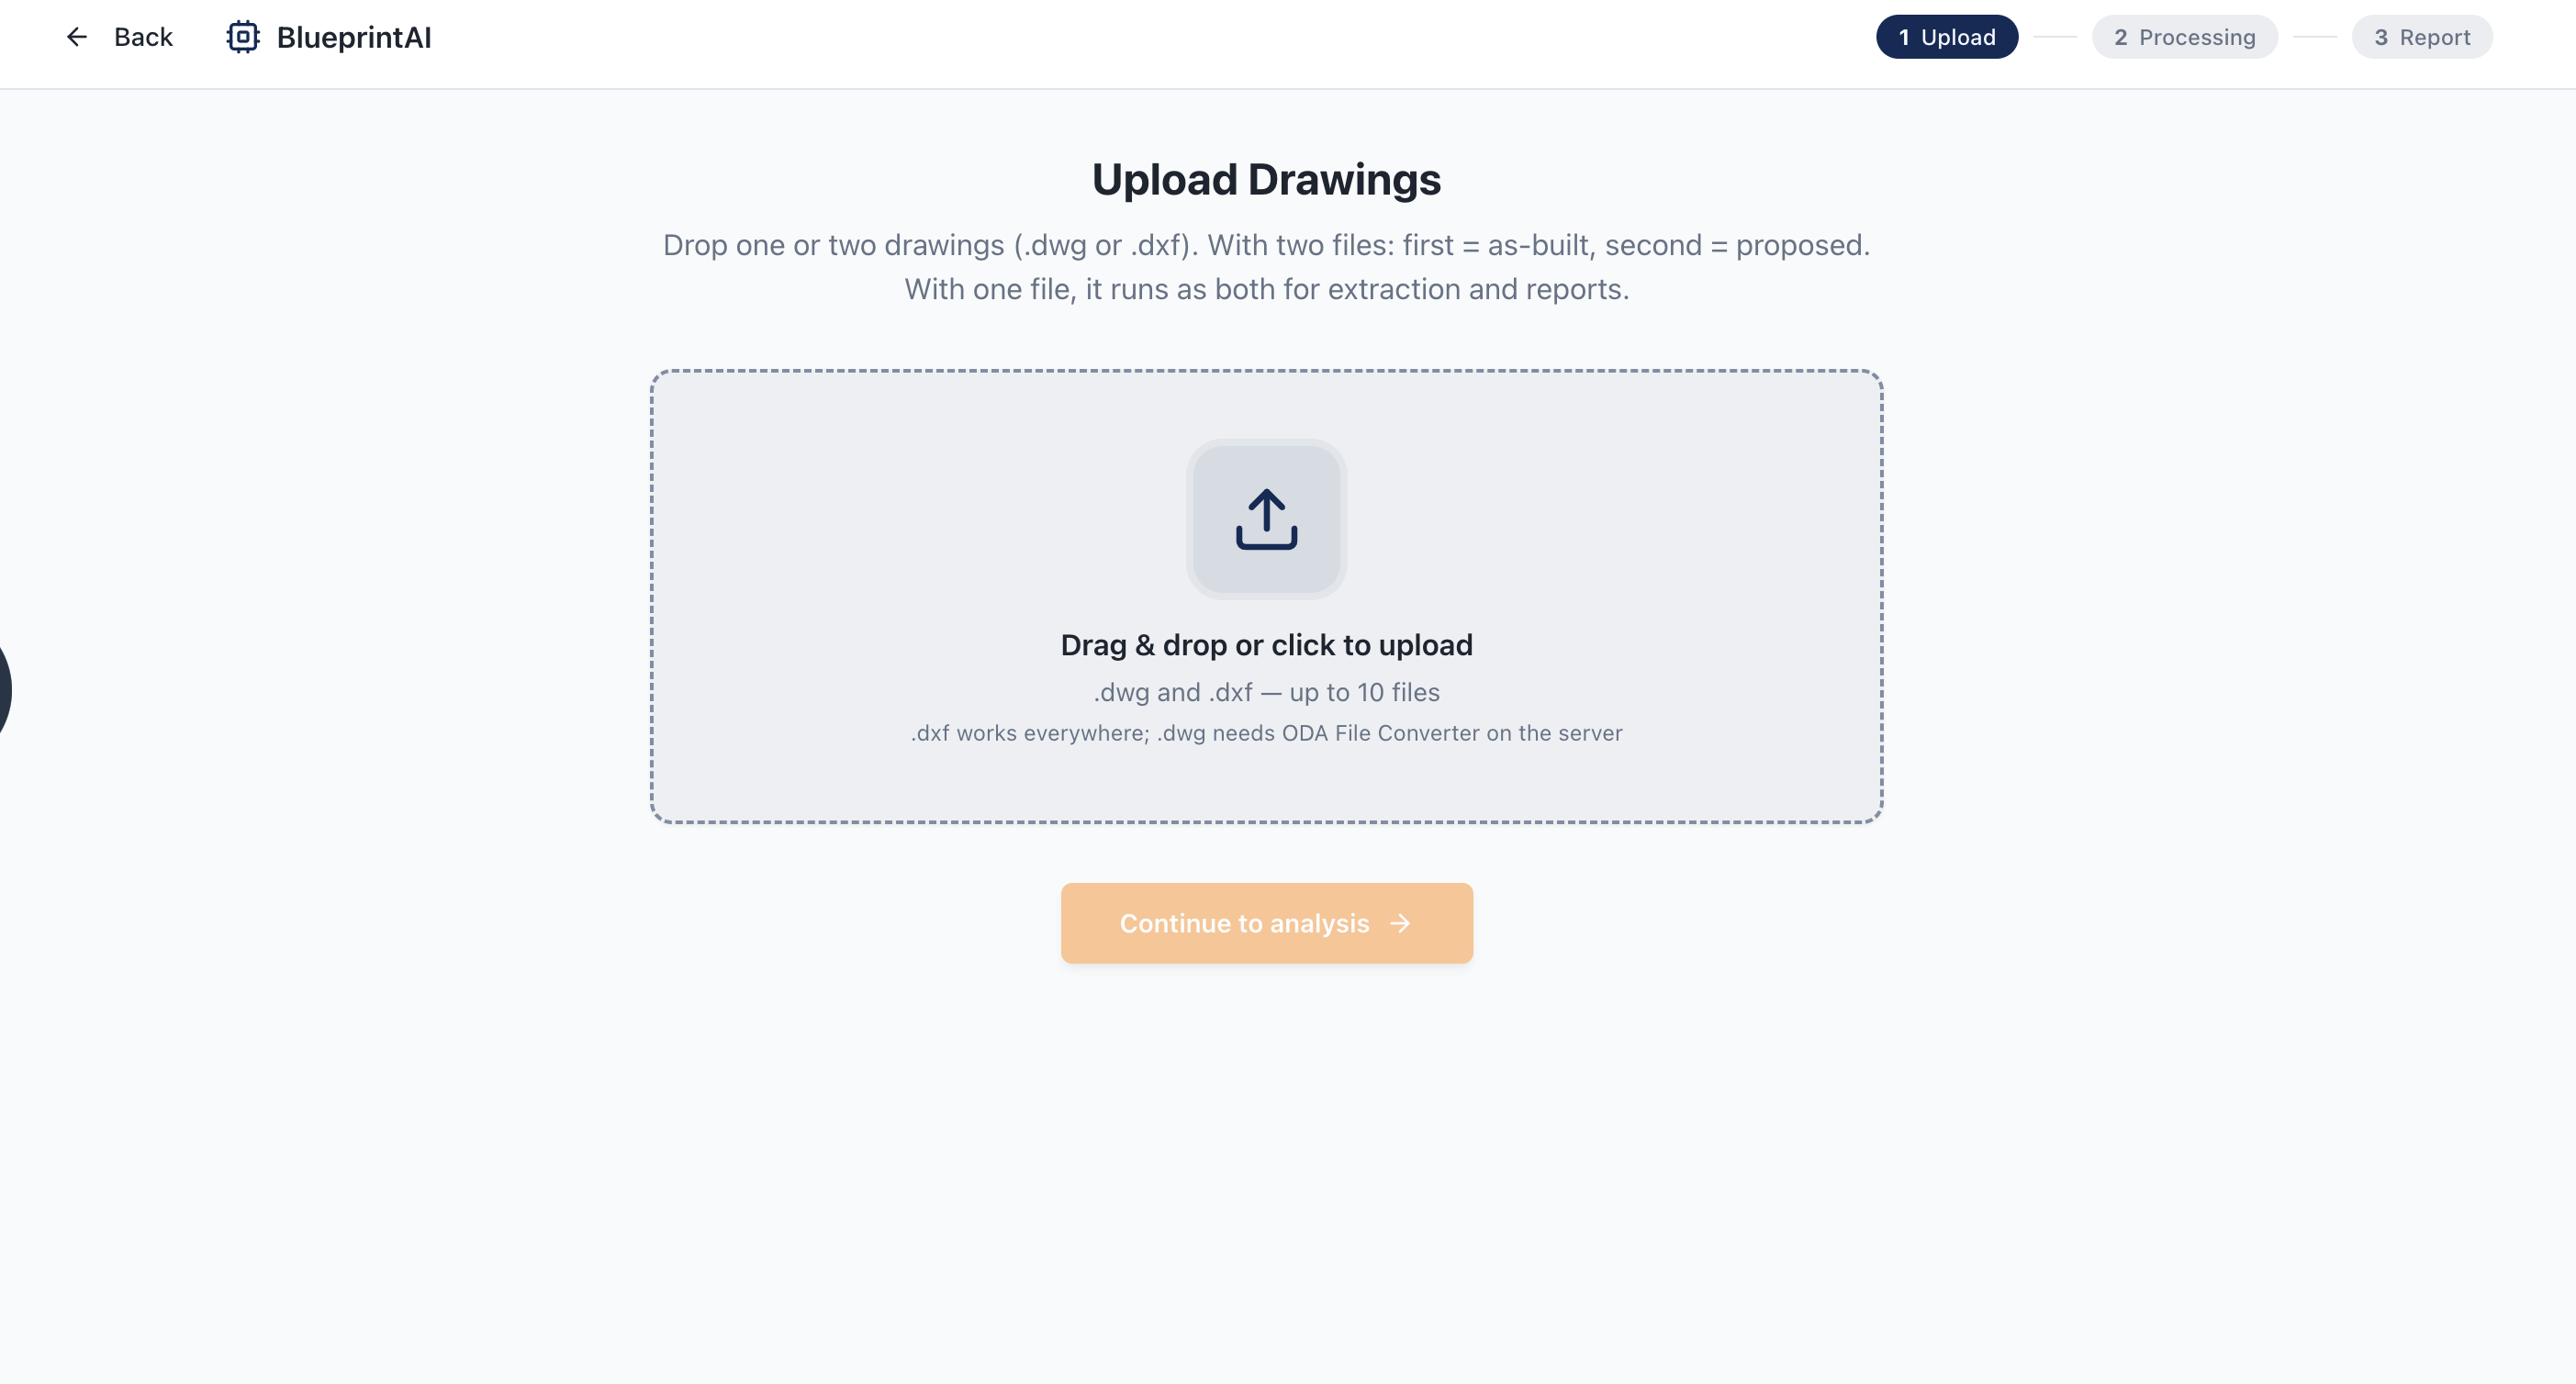The image size is (2576, 1384).
Task: Click the dashed file drop zone area
Action: (1266, 596)
